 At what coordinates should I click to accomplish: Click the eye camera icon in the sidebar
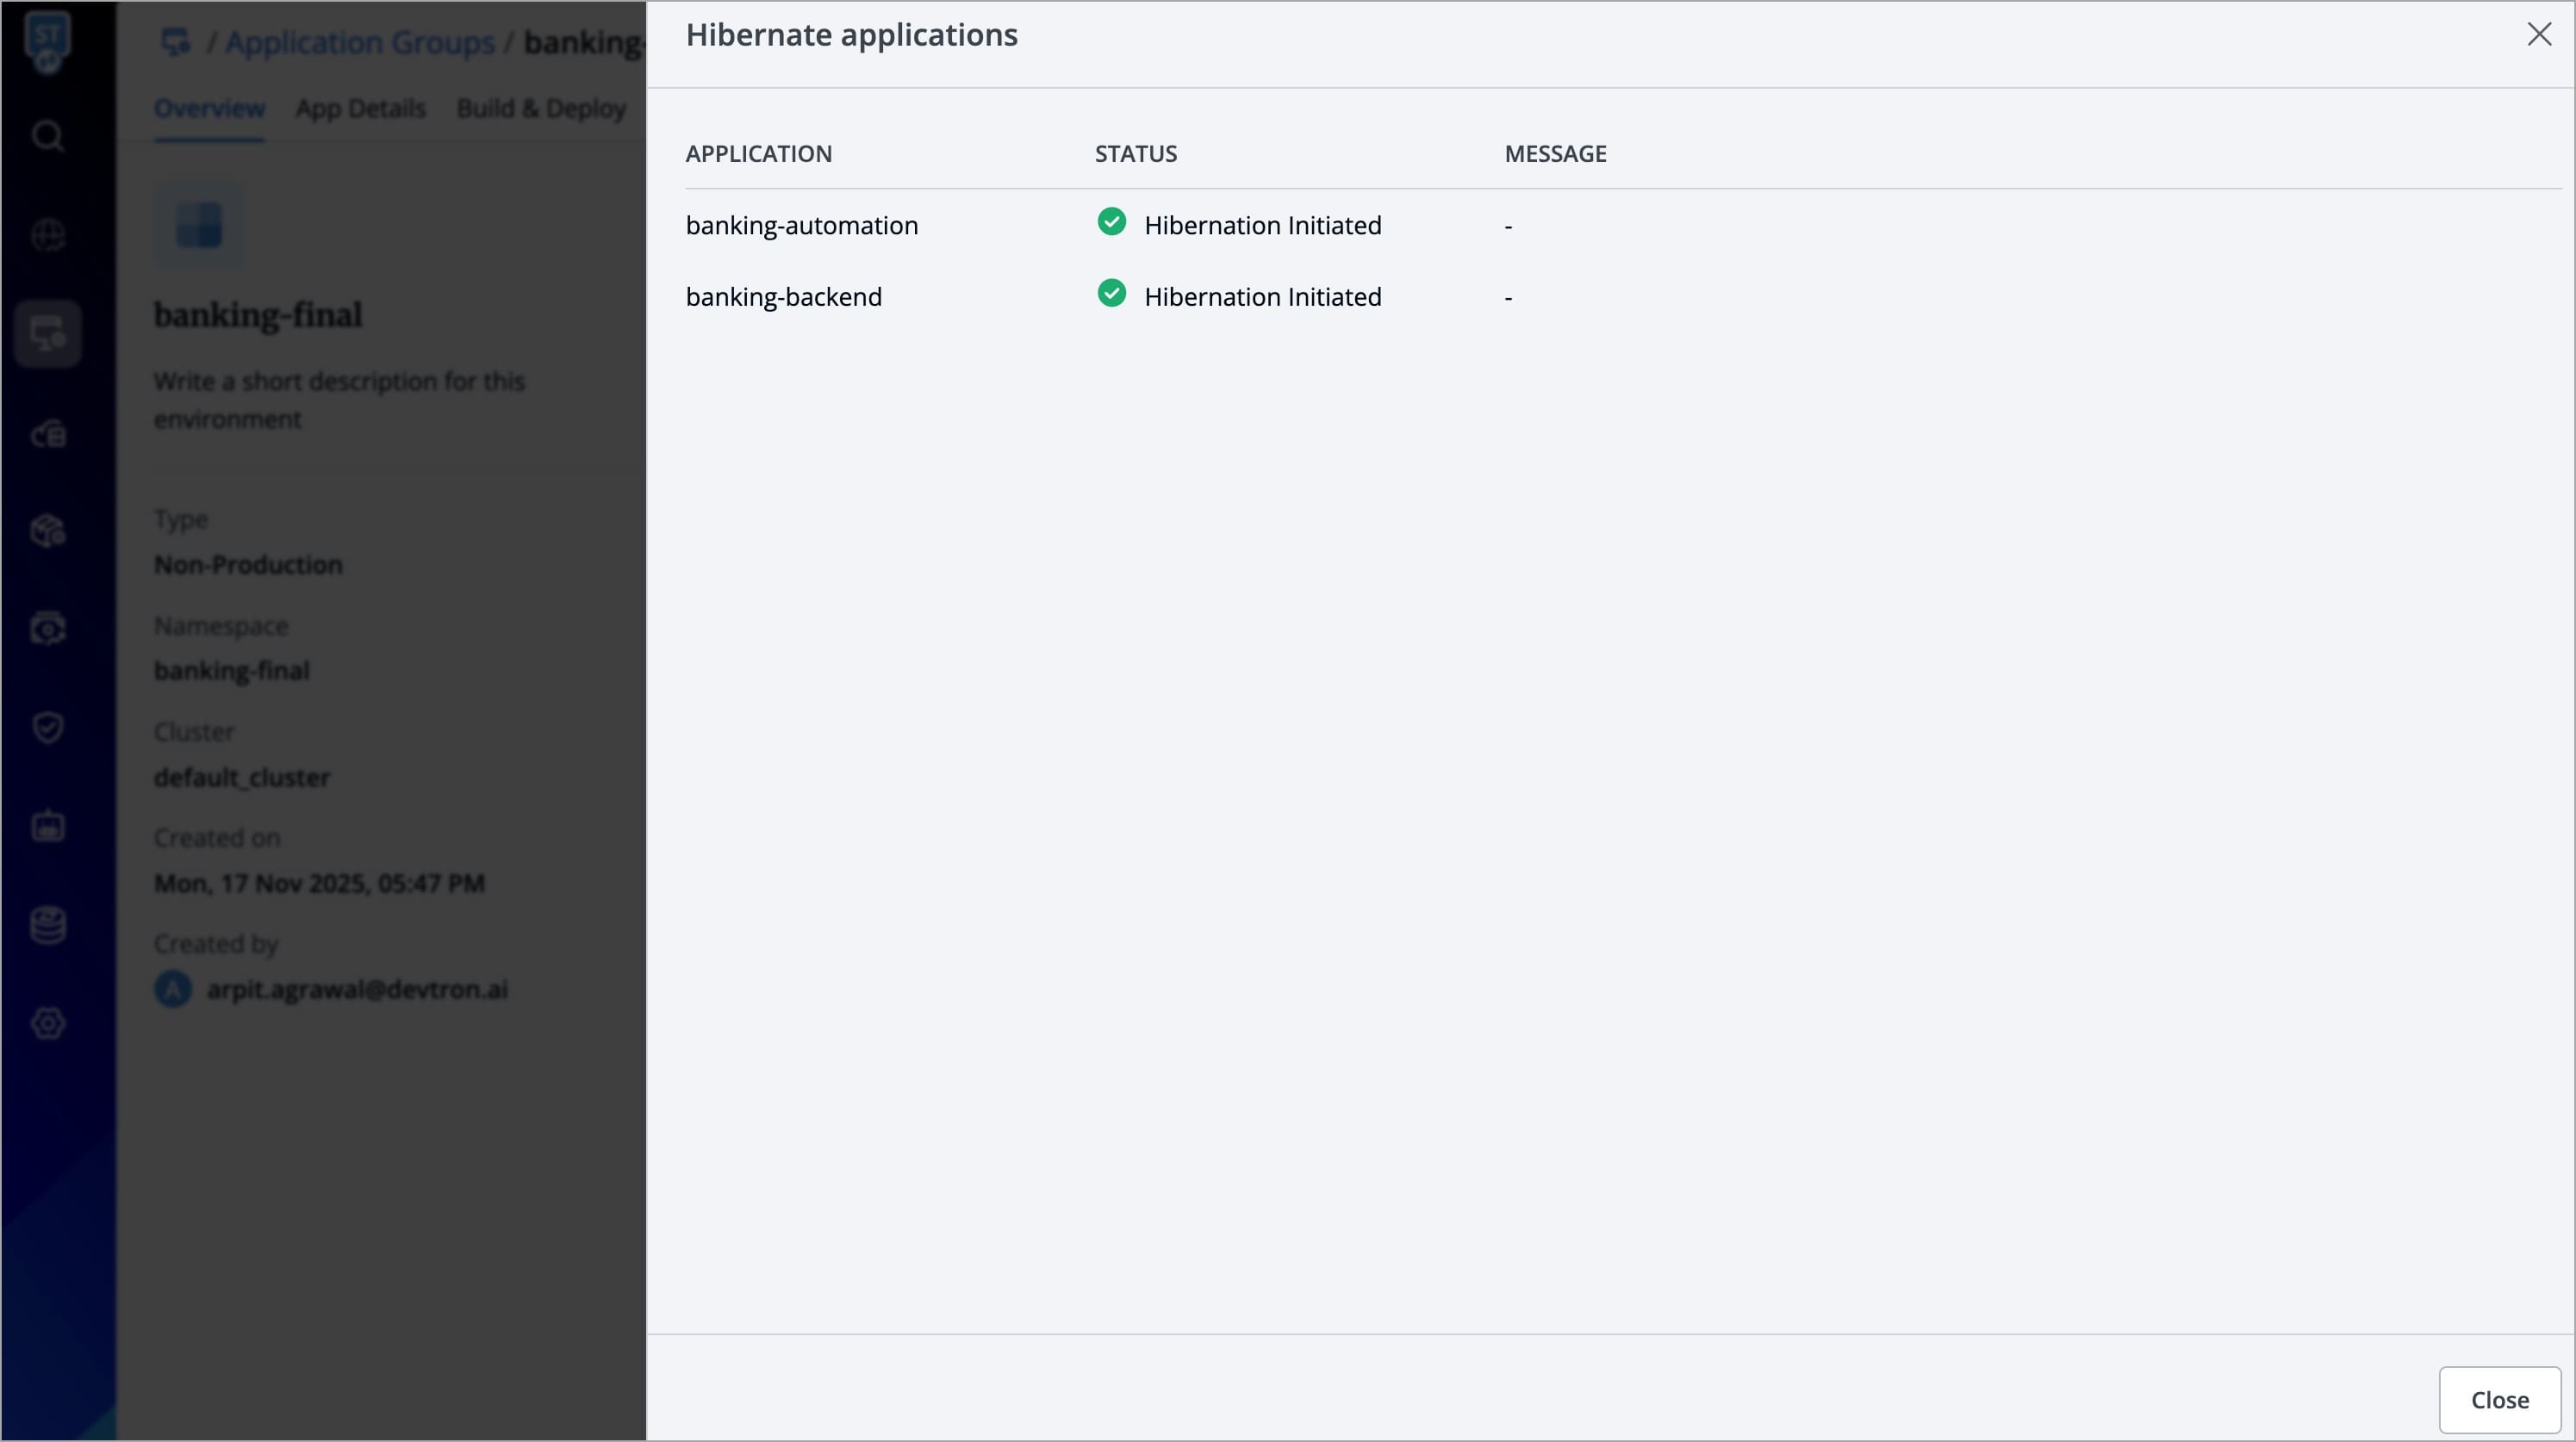point(48,629)
